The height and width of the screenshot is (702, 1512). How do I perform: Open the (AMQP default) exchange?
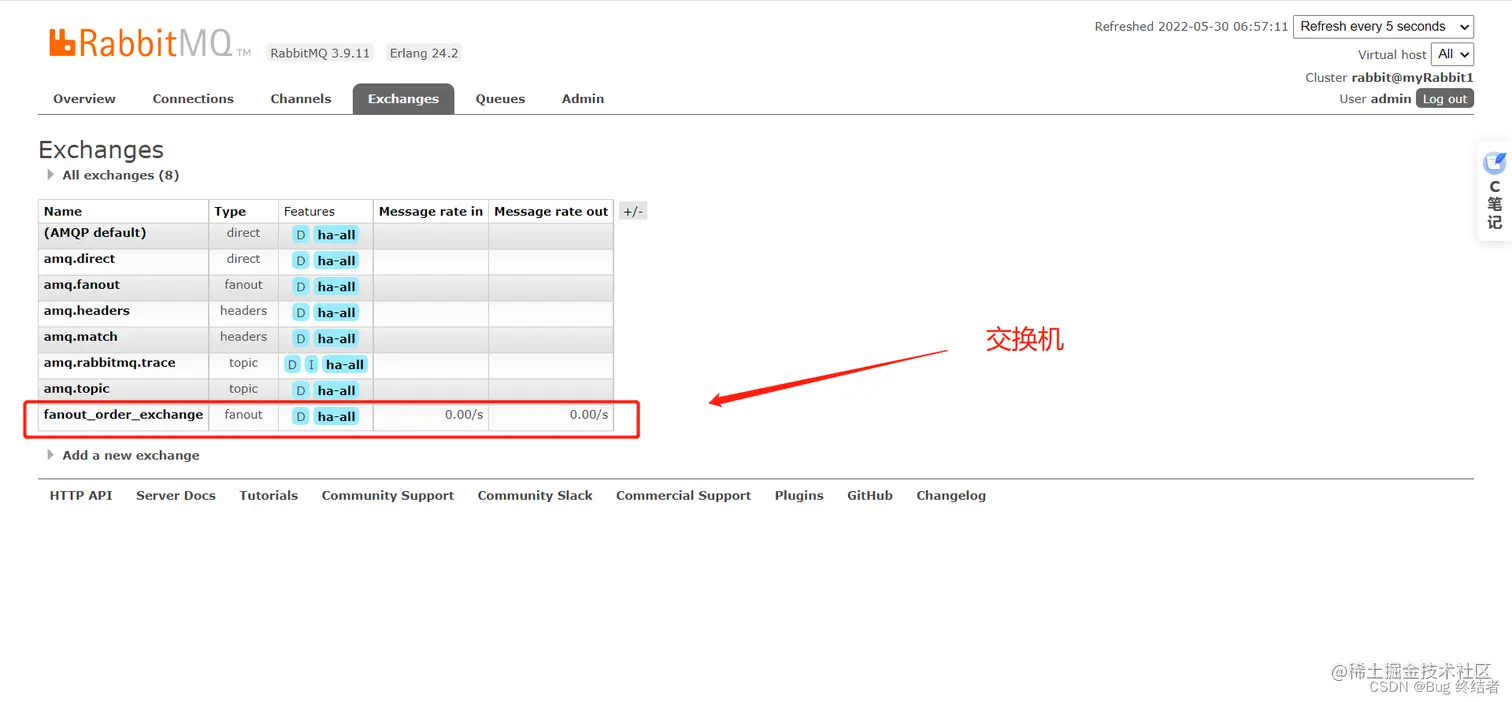click(x=95, y=233)
